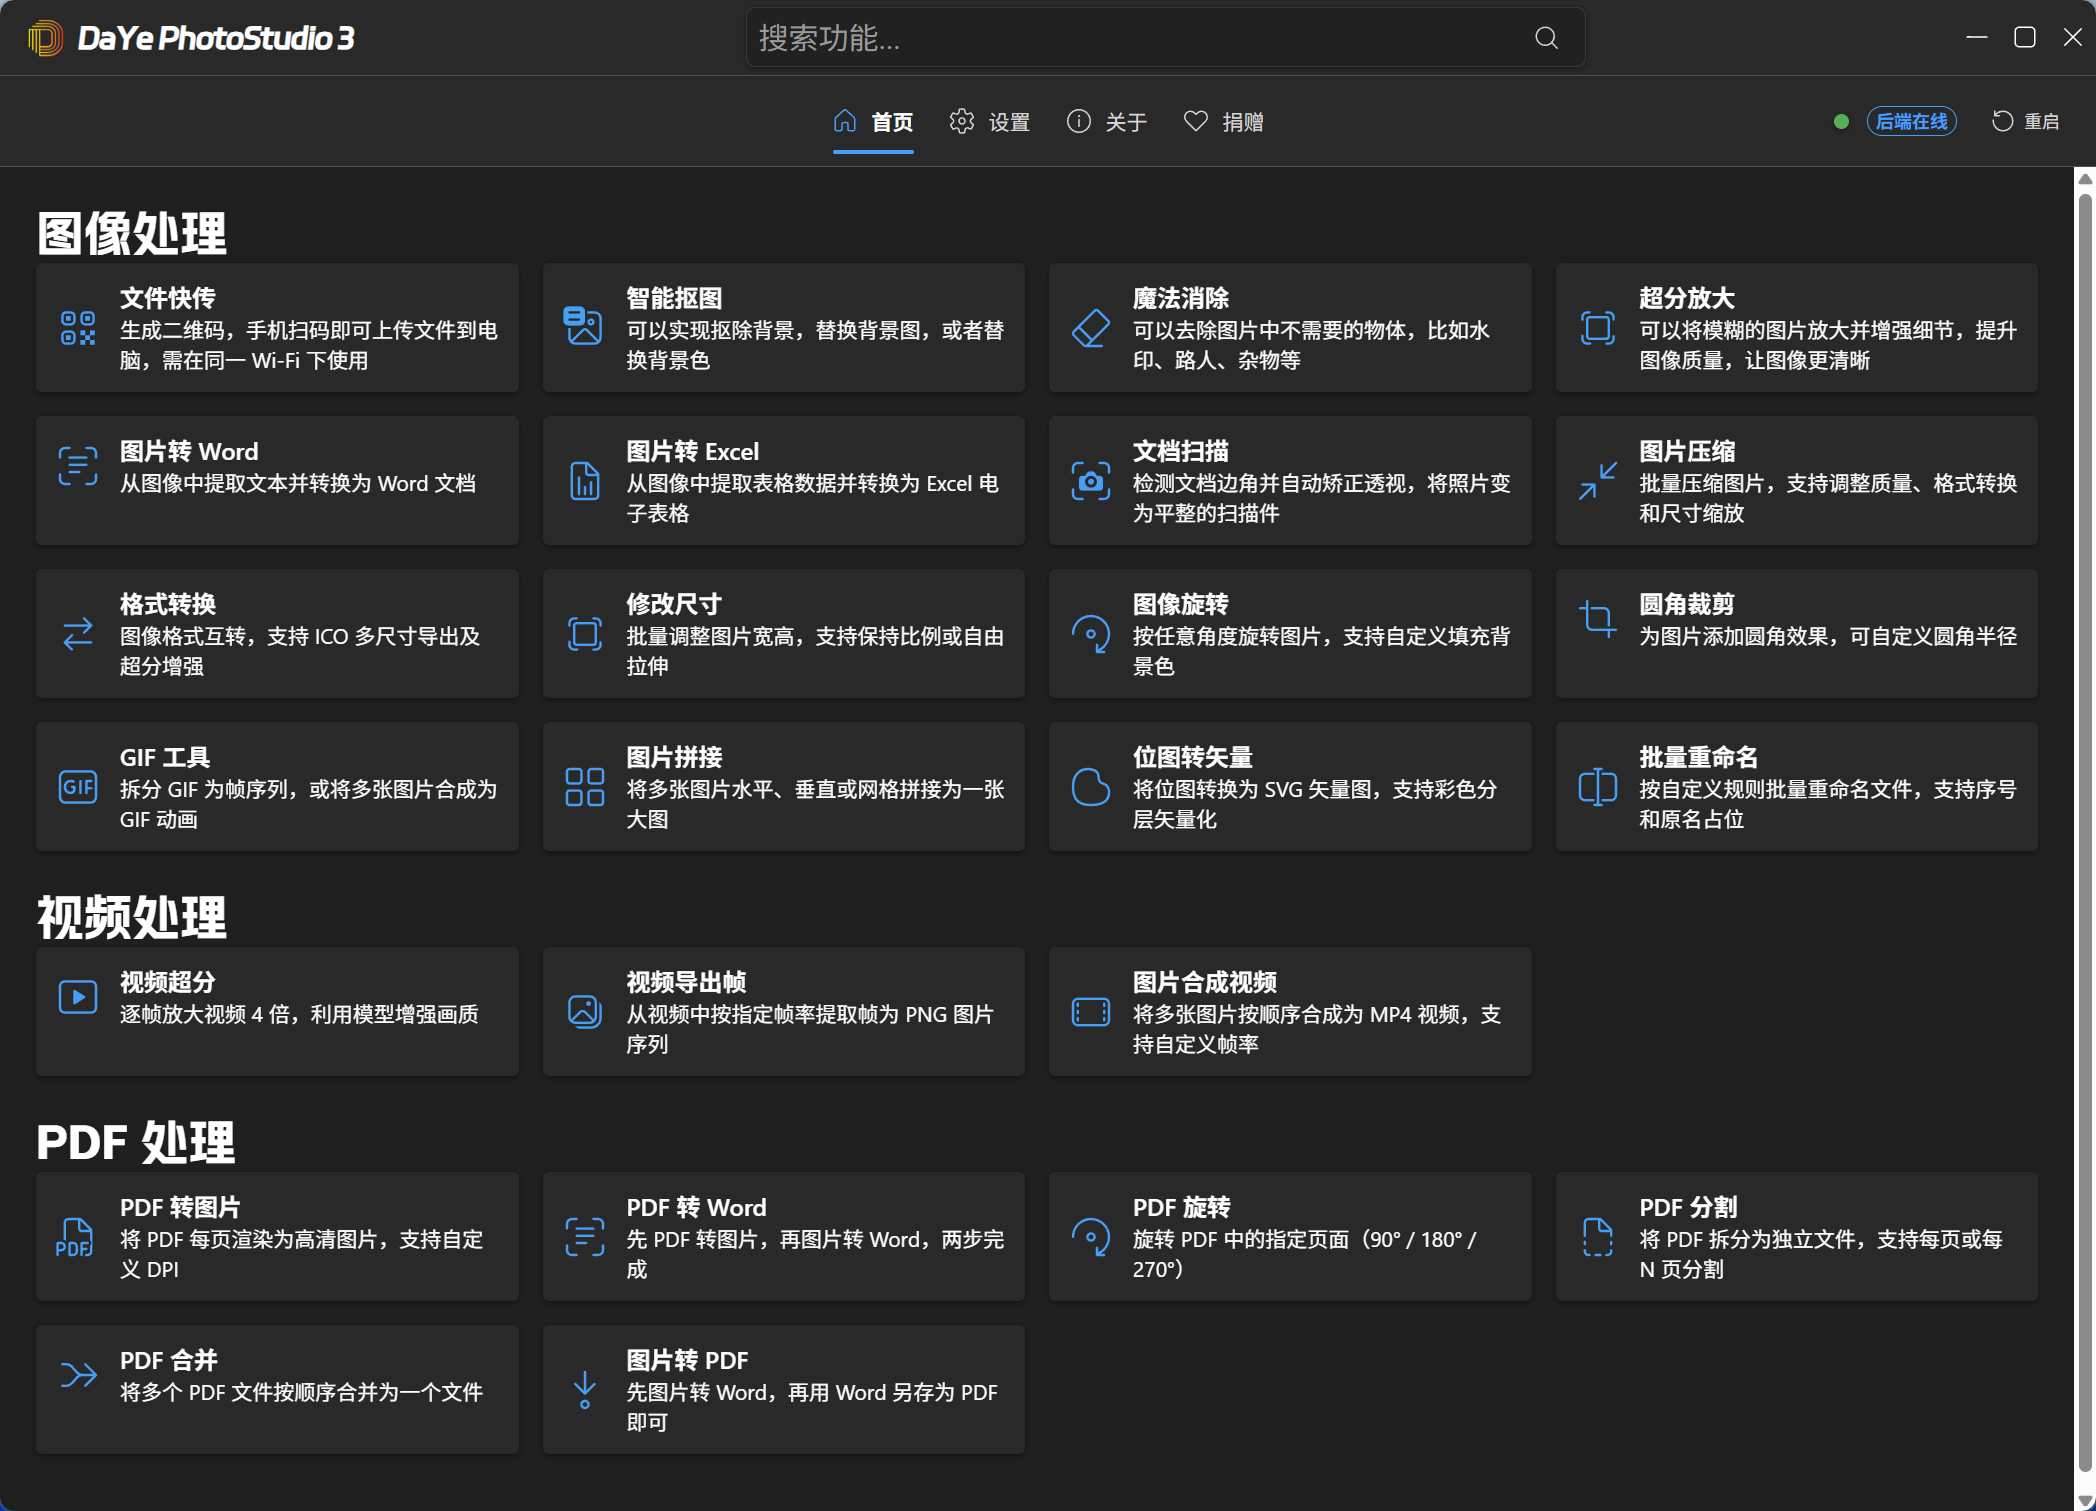Switch to the 首页 tab
The width and height of the screenshot is (2096, 1511).
point(873,122)
